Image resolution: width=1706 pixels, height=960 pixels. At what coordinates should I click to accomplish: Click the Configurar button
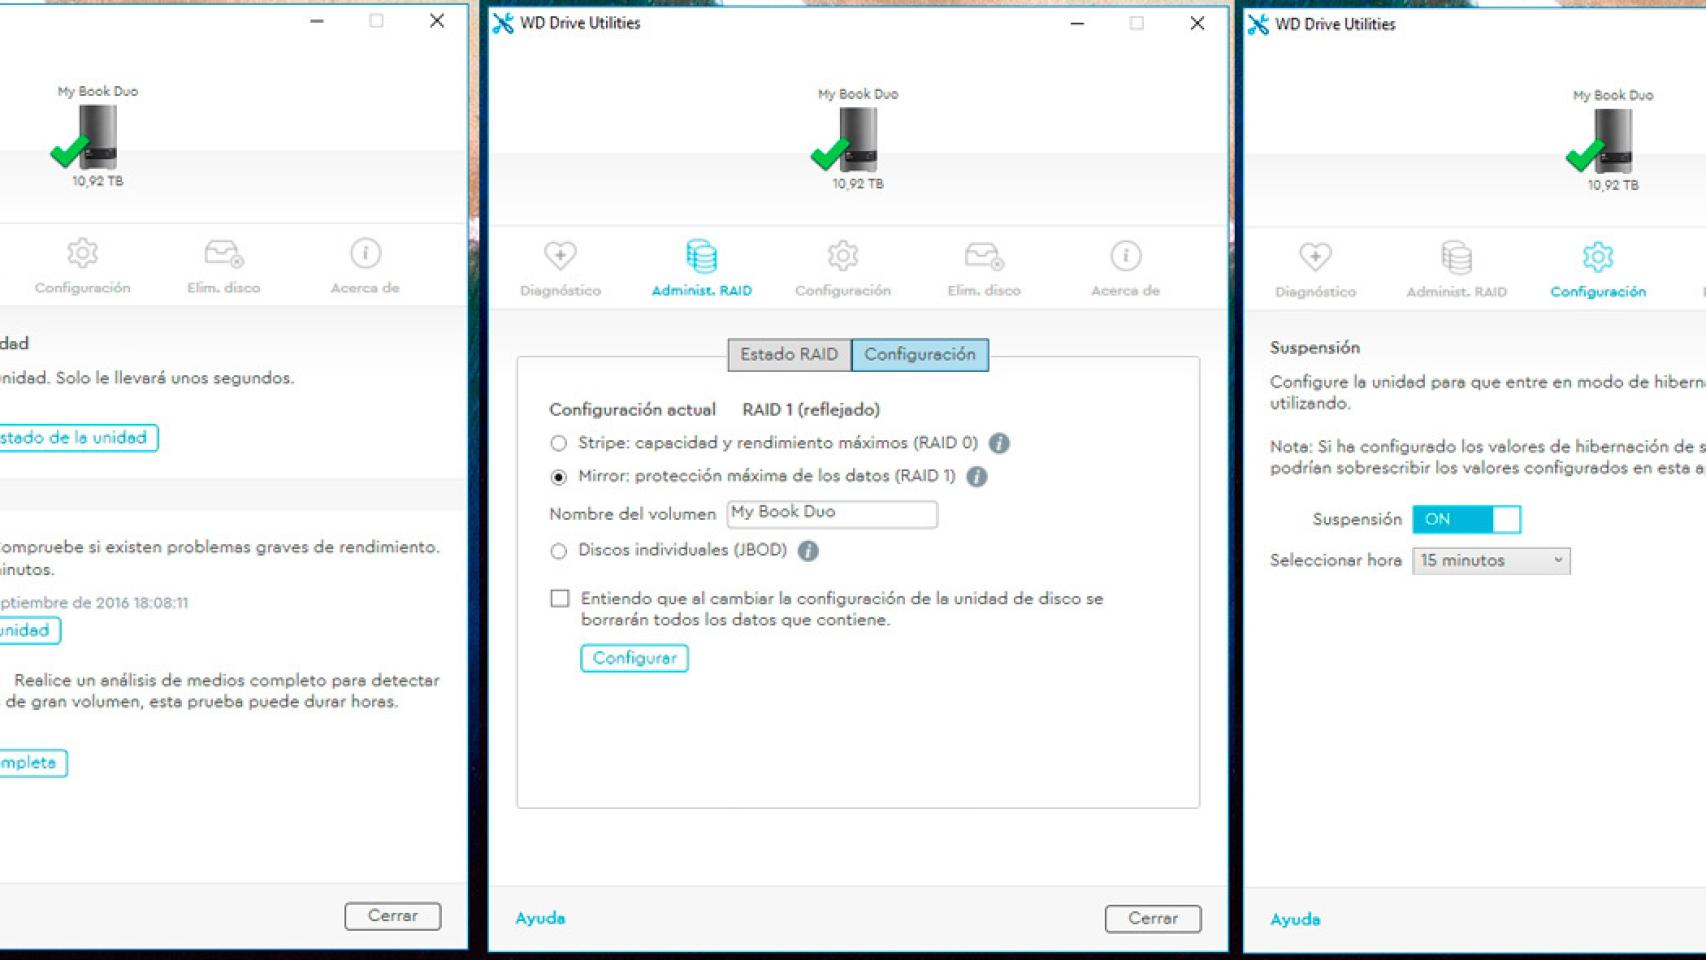(634, 658)
